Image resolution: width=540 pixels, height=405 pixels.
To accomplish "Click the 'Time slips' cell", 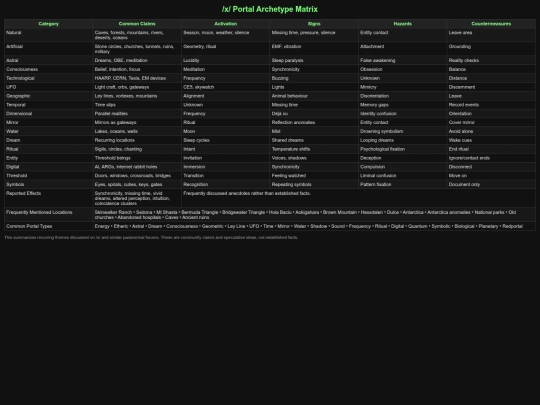I will coord(137,105).
